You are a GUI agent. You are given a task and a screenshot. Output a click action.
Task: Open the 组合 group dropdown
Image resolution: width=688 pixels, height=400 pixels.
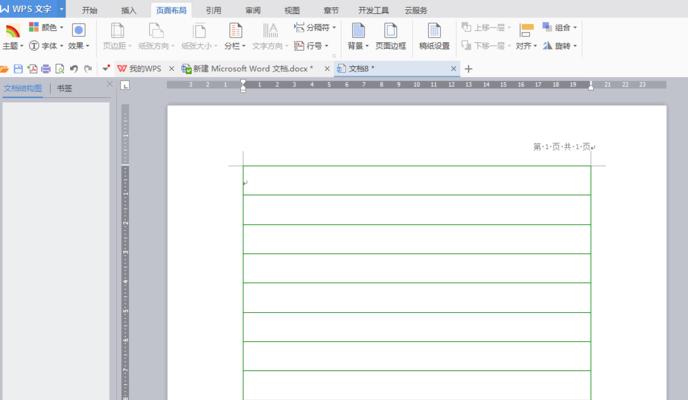559,27
